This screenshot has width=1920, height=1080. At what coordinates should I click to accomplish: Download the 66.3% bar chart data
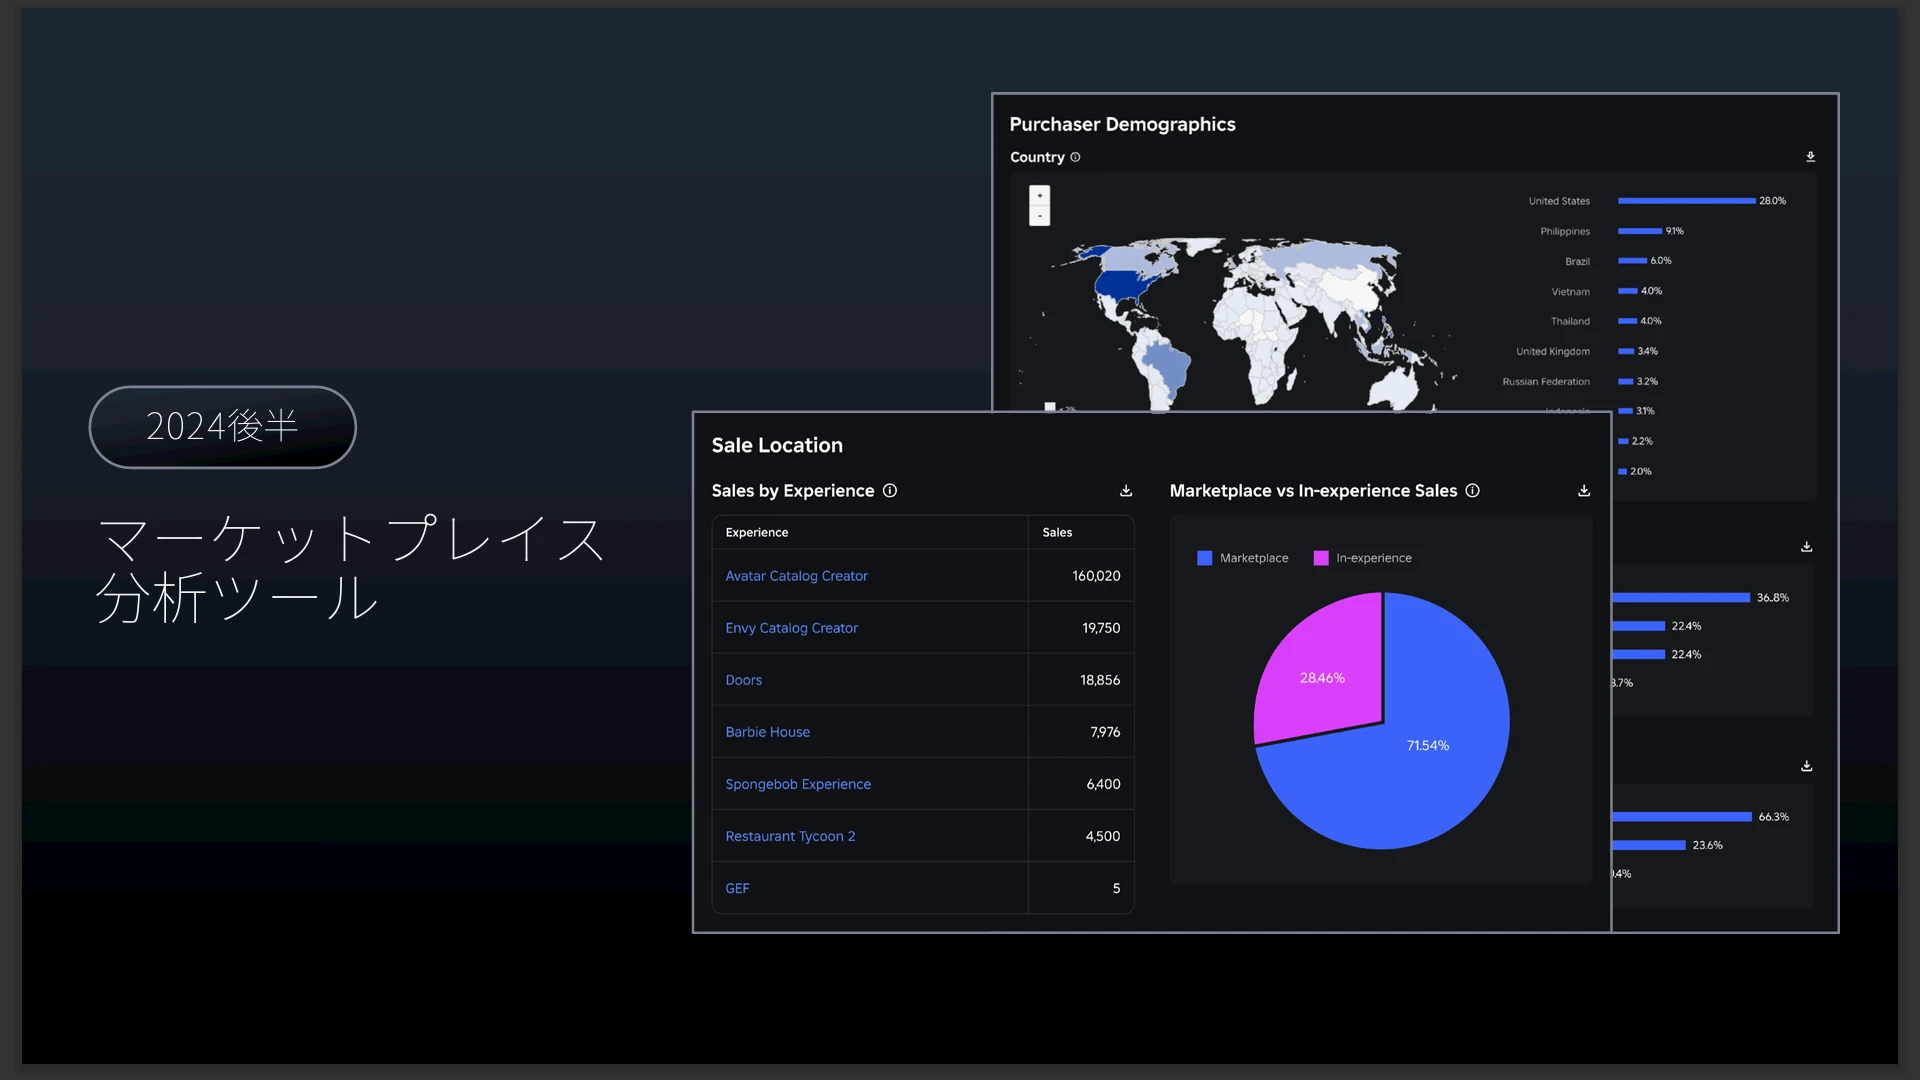pyautogui.click(x=1806, y=766)
